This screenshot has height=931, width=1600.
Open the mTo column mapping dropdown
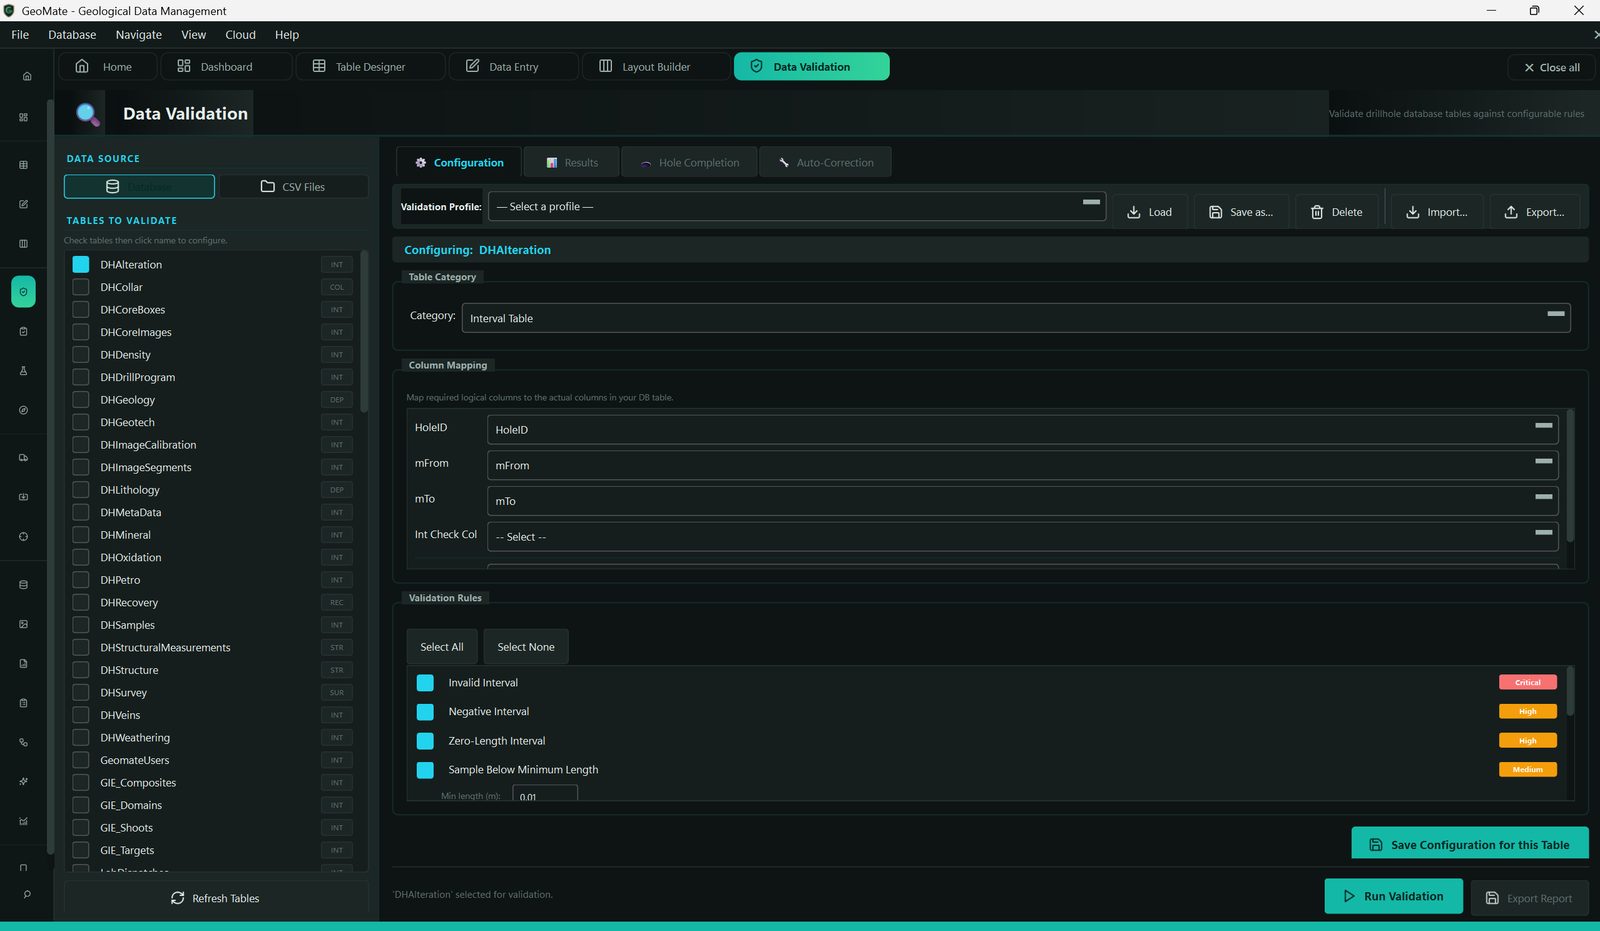(x=1023, y=501)
